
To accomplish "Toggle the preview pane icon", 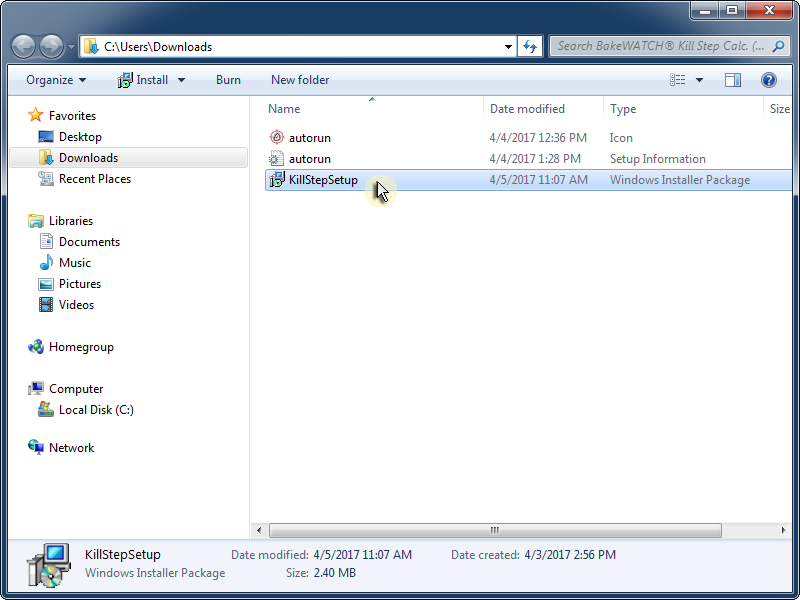I will 733,80.
